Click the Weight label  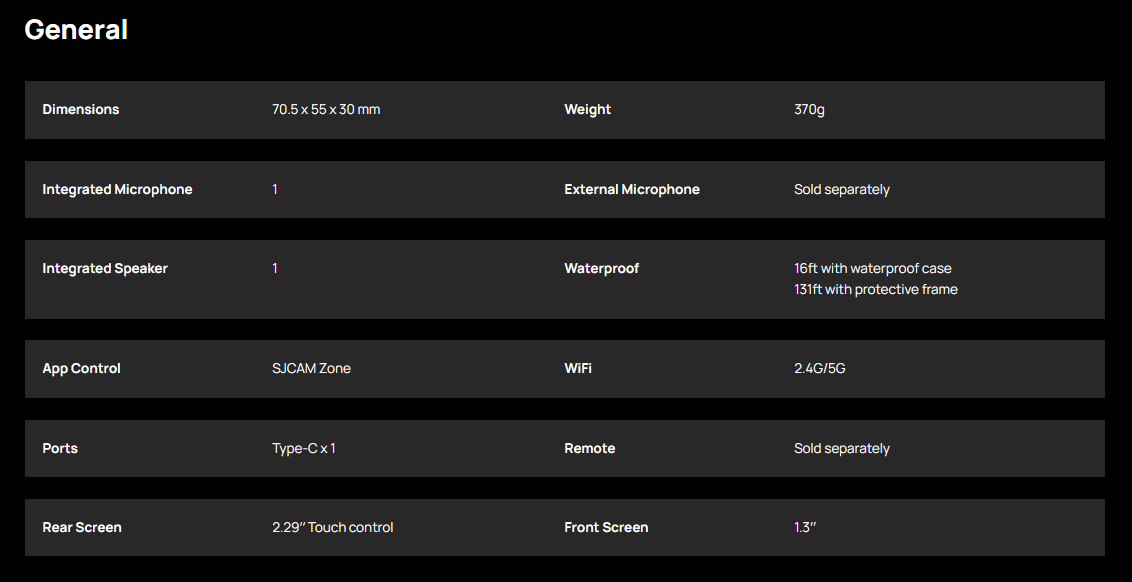click(x=587, y=109)
